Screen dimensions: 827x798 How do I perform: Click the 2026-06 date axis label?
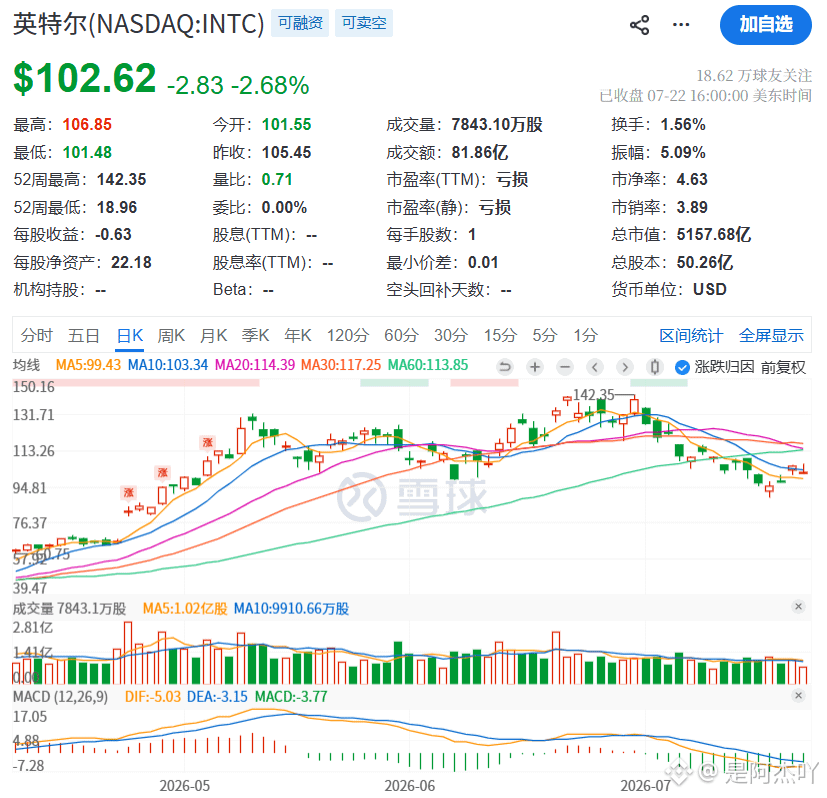tap(409, 786)
